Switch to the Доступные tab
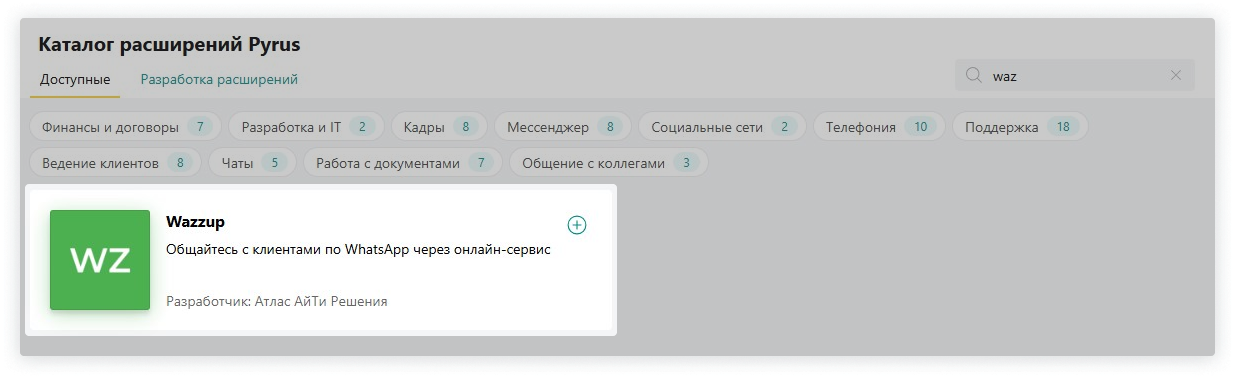 (75, 79)
